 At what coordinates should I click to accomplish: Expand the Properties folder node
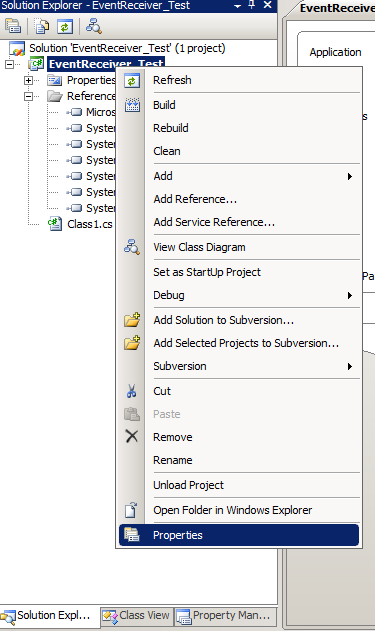(28, 80)
